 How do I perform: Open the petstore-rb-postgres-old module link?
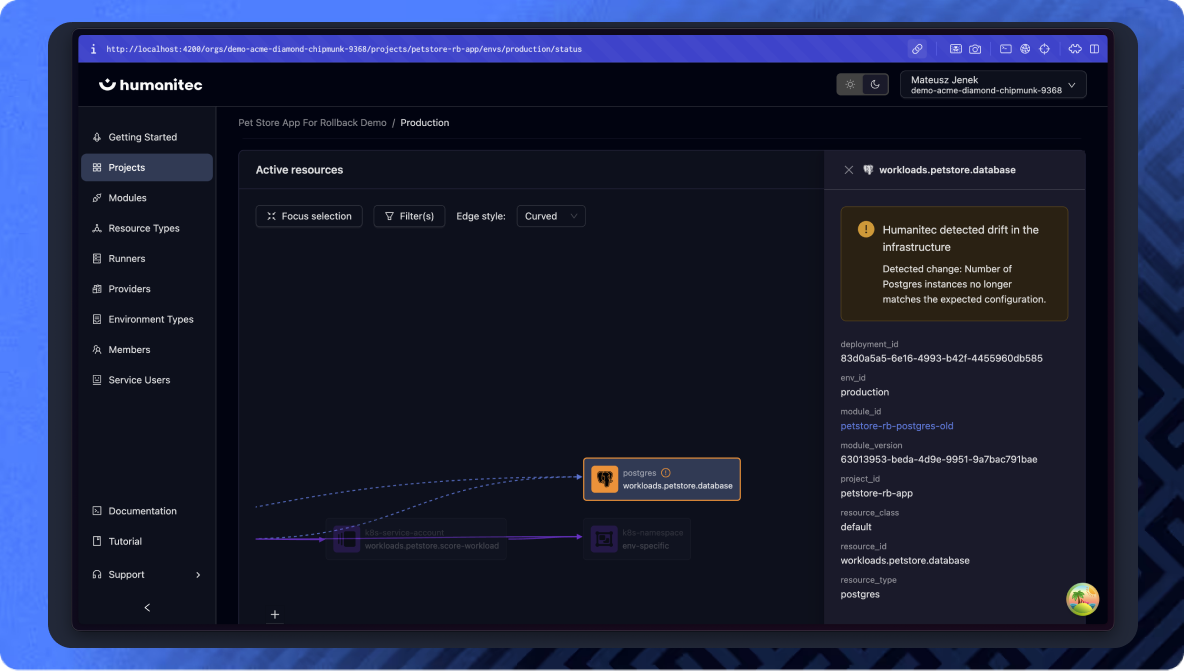(x=896, y=426)
